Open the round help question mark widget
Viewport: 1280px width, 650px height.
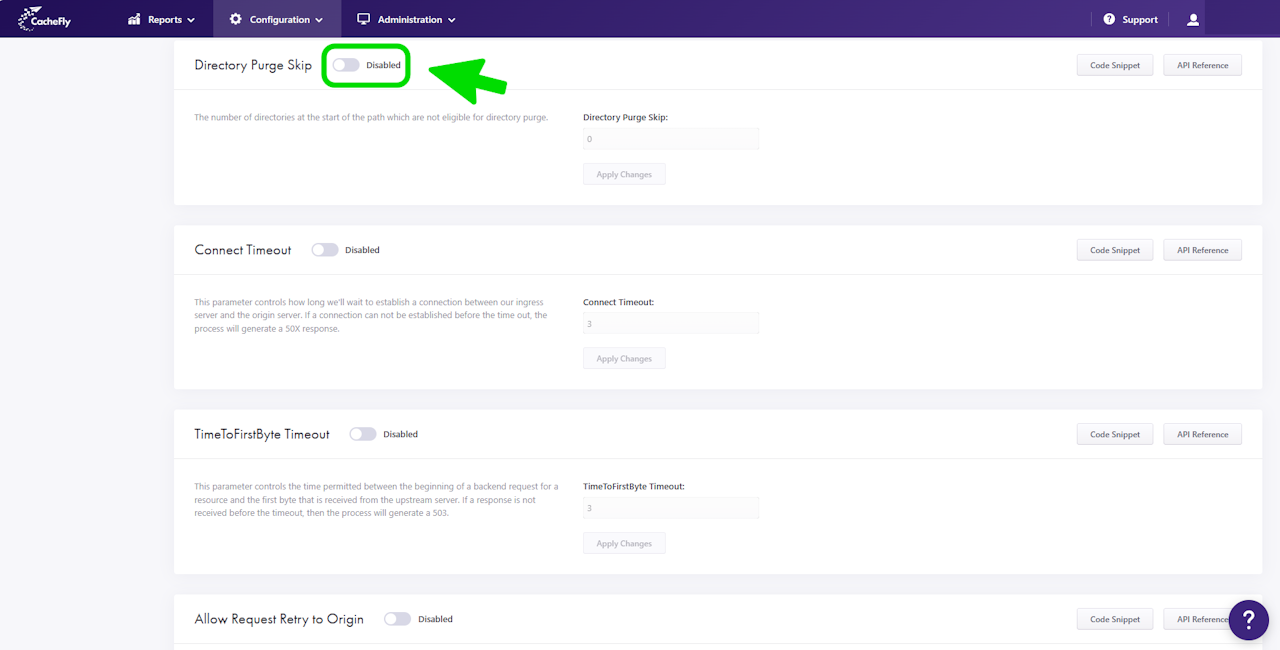pyautogui.click(x=1249, y=620)
